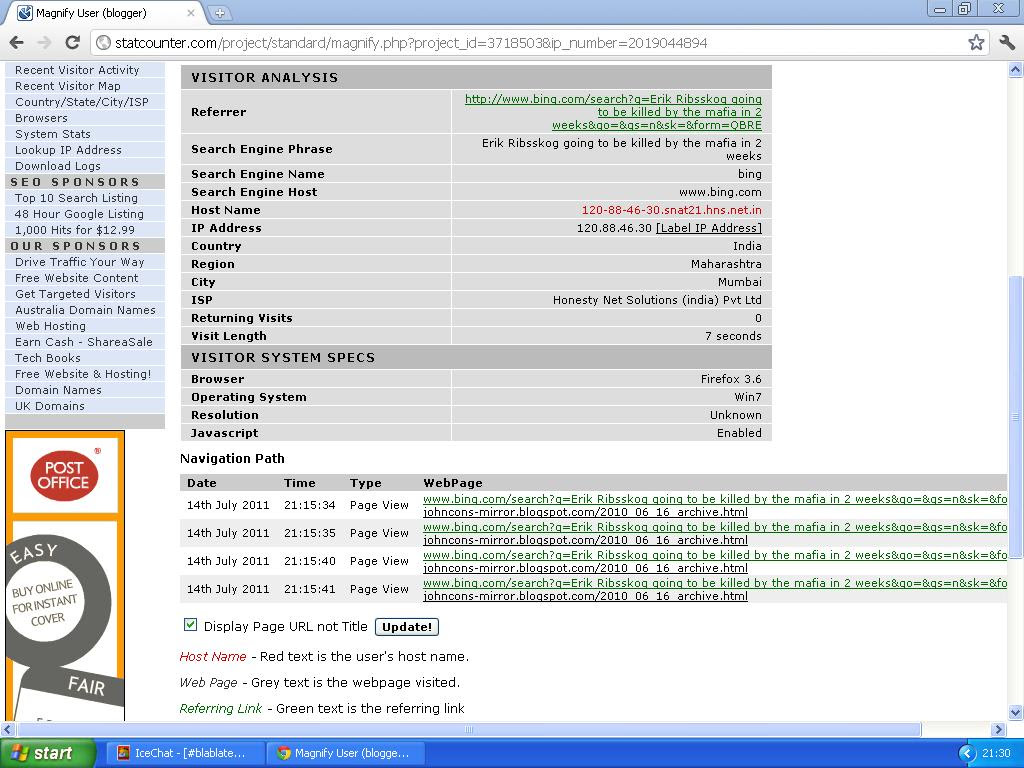Click the Domain Names sponsor link
Screen dimensions: 1024x768
point(58,390)
